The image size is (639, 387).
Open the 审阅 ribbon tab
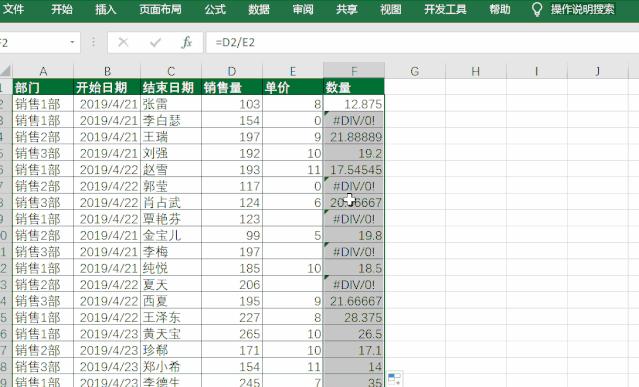tap(303, 9)
